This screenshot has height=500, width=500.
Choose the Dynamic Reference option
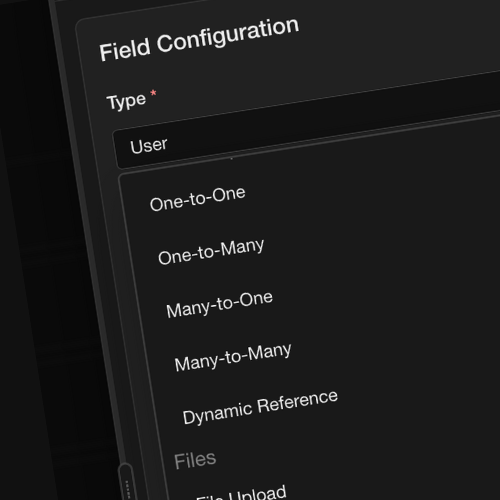click(260, 407)
